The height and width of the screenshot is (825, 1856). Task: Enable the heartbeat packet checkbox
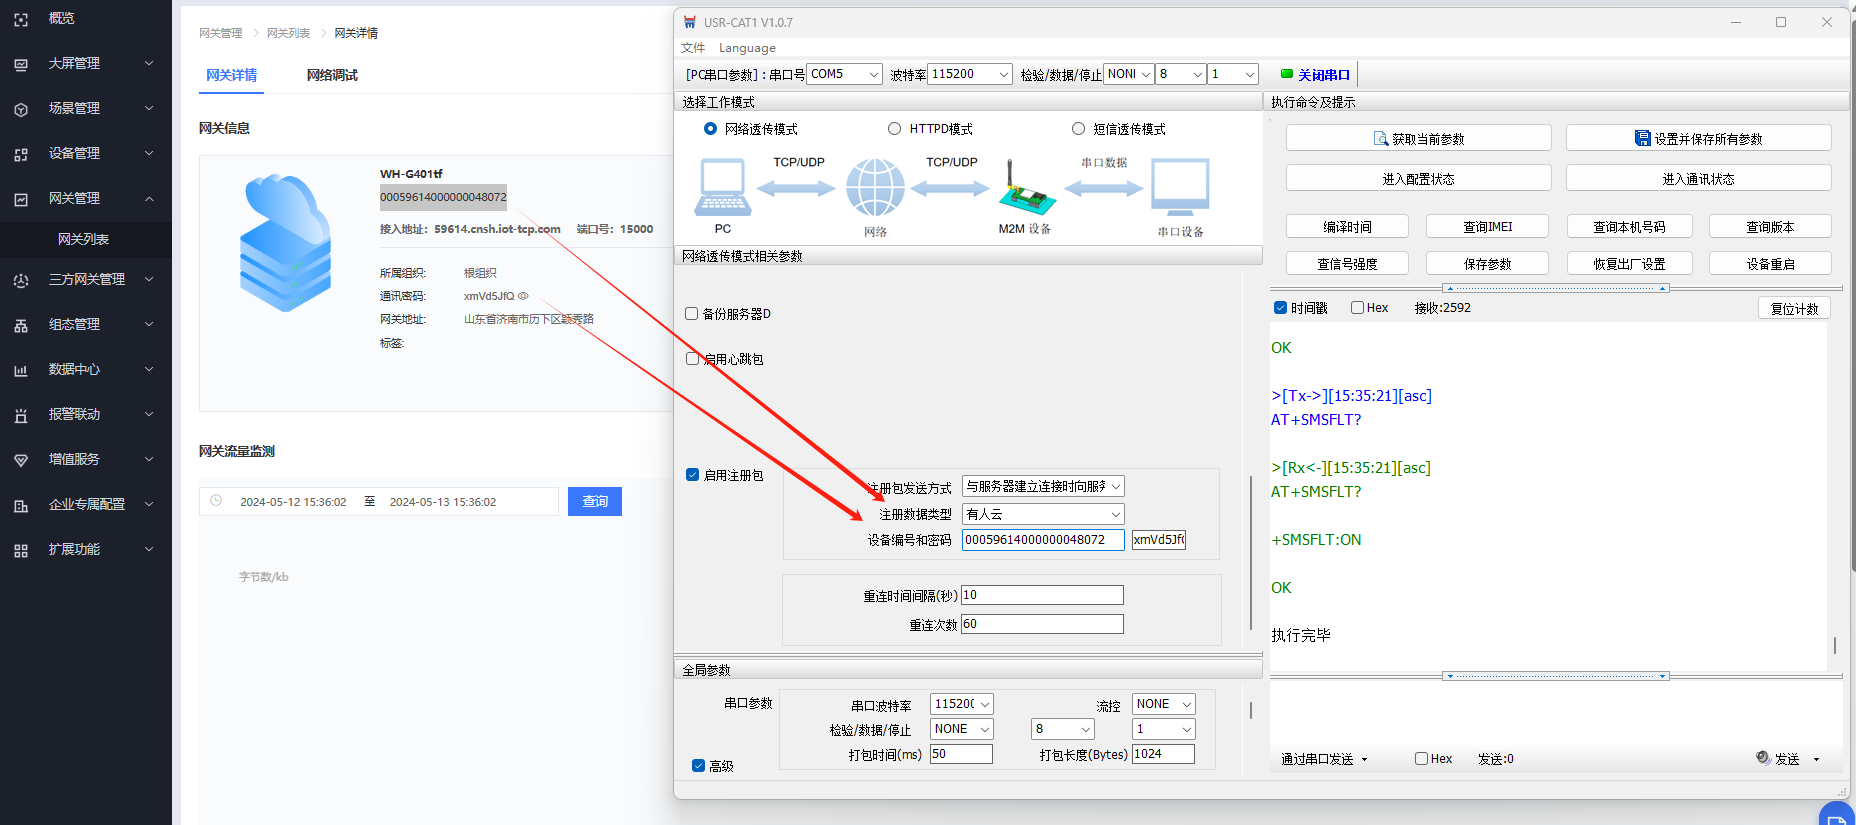coord(692,359)
